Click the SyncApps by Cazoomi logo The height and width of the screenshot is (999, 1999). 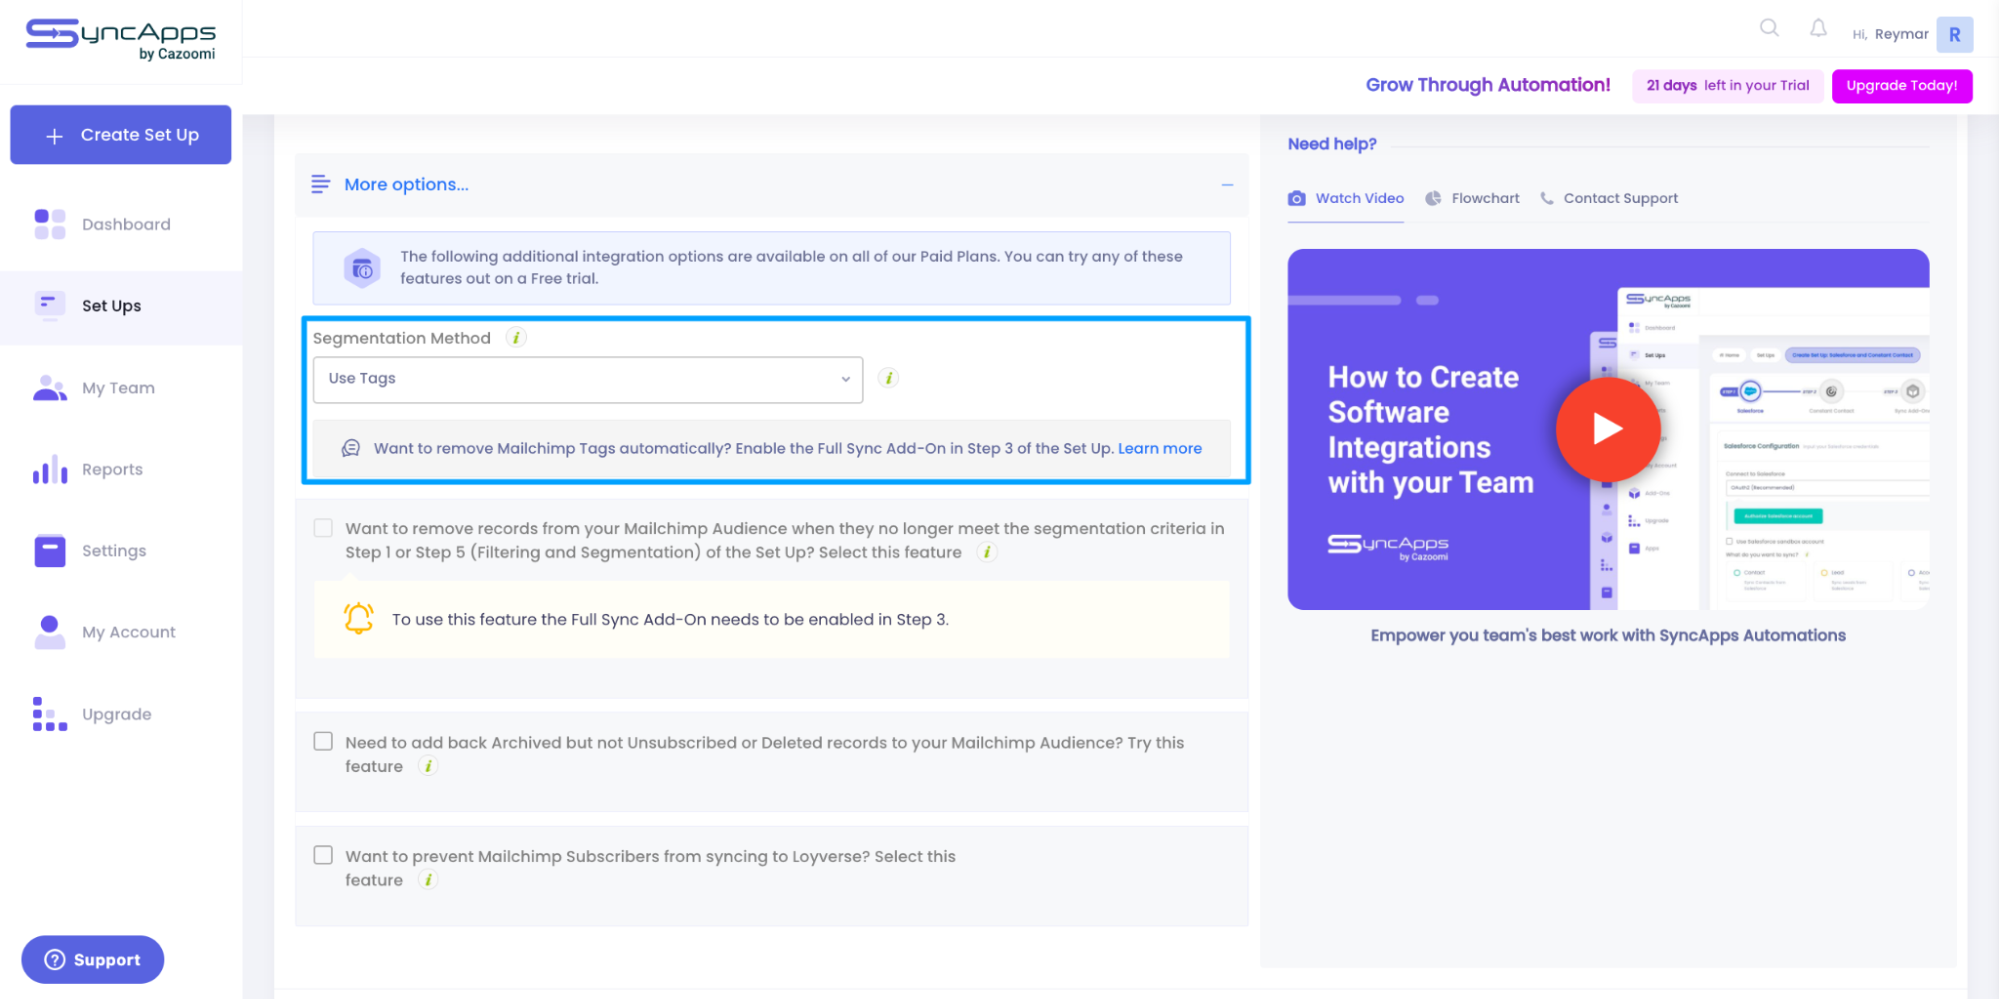click(x=120, y=40)
